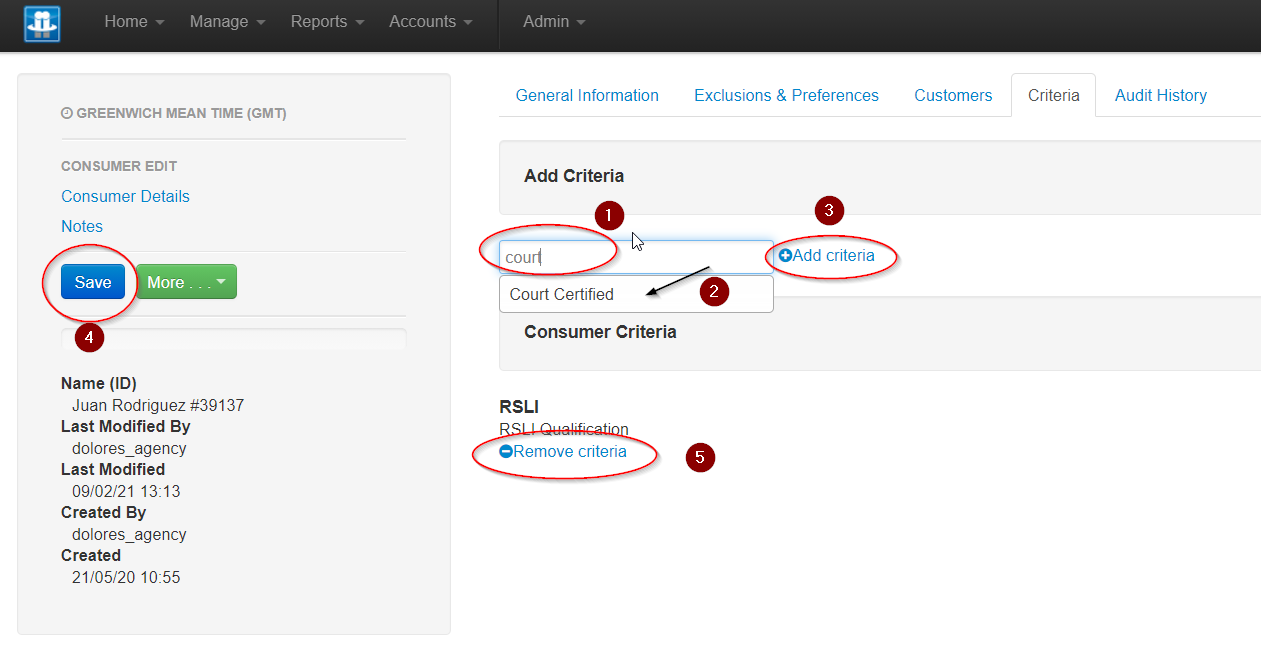Open the Admin menu
Viewport: 1261px width, 645px height.
click(554, 22)
